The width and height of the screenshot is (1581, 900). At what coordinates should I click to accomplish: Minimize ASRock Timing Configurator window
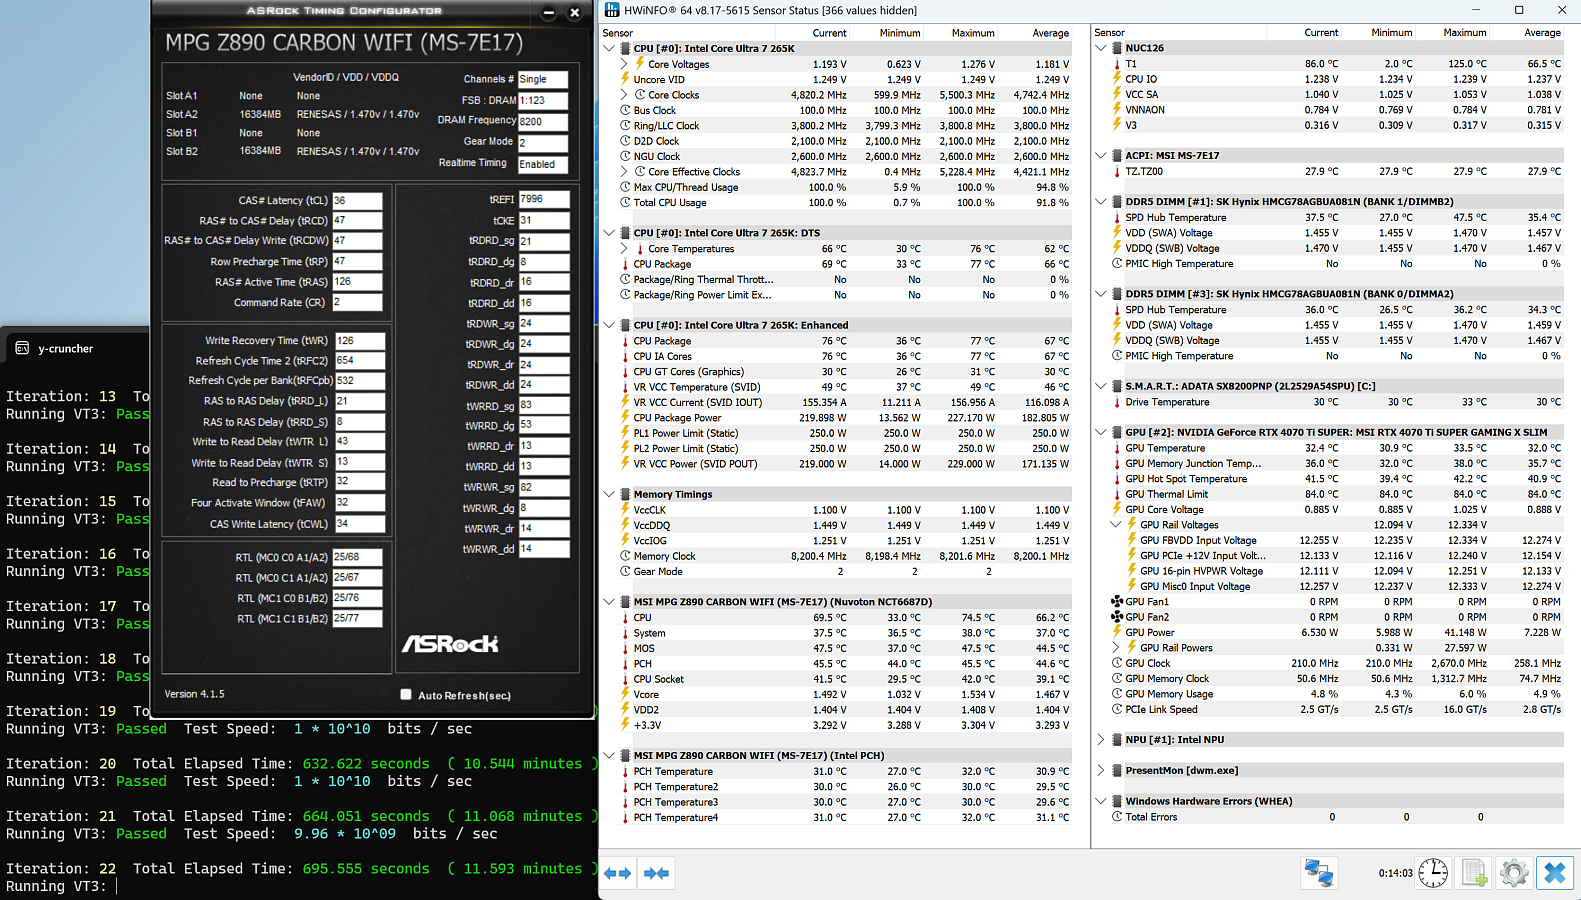pos(548,13)
